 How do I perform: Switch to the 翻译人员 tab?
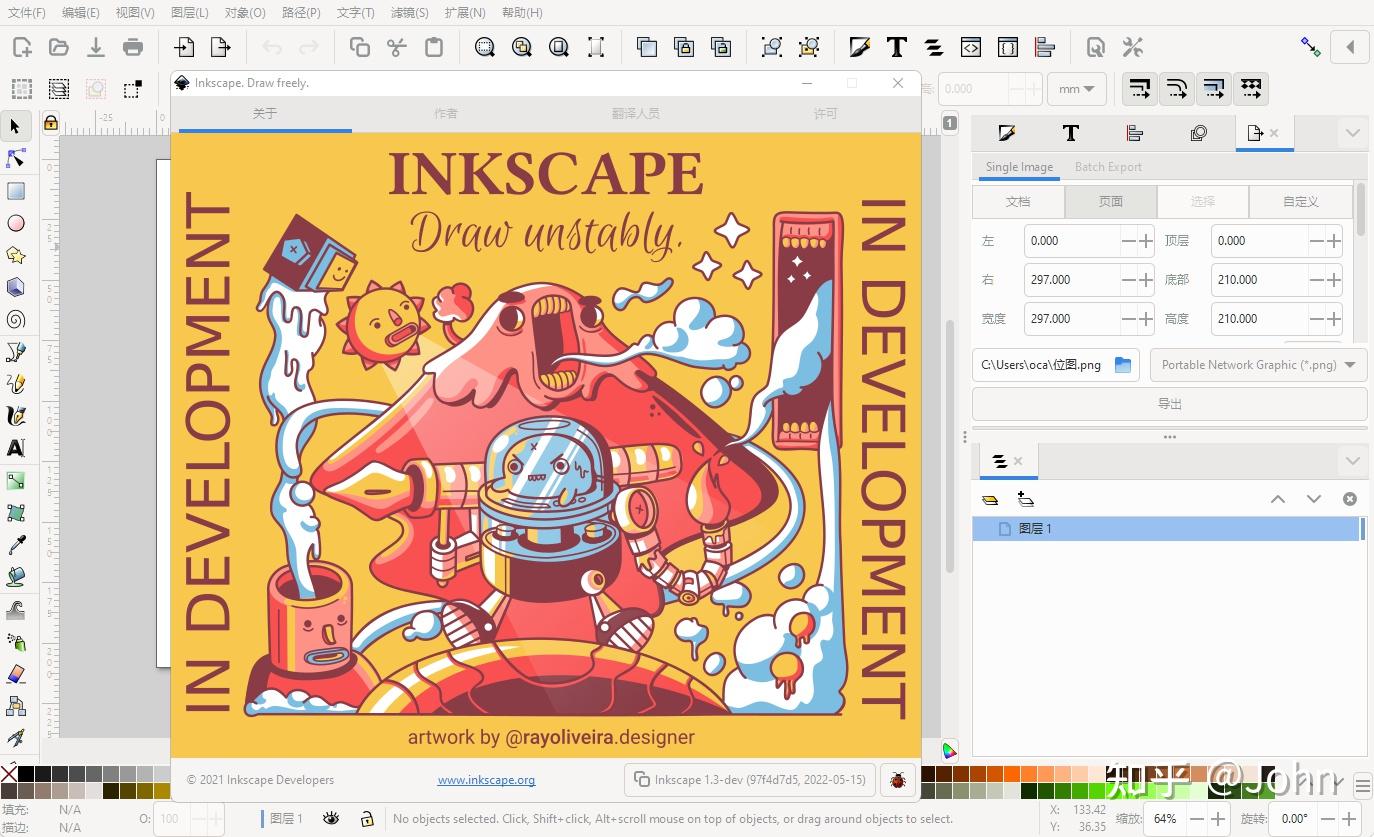point(636,114)
